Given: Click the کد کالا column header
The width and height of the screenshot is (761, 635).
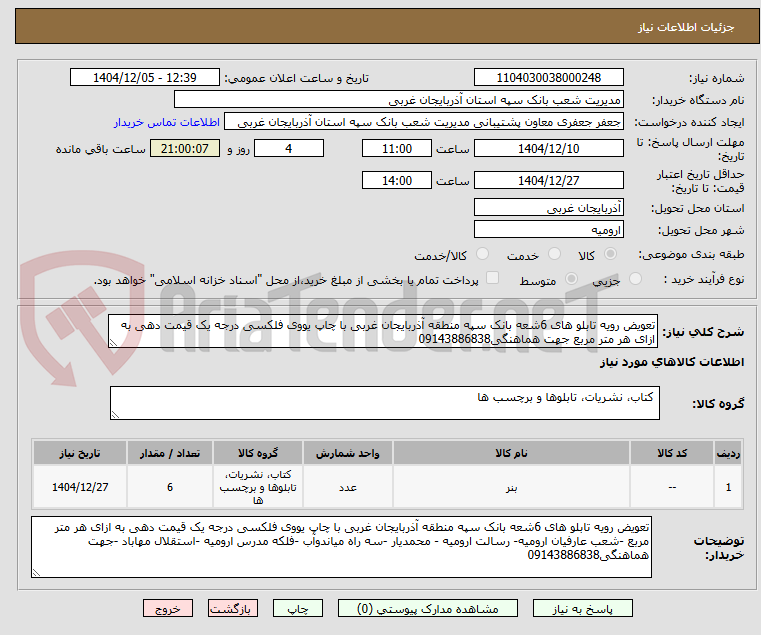Looking at the screenshot, I should (672, 453).
